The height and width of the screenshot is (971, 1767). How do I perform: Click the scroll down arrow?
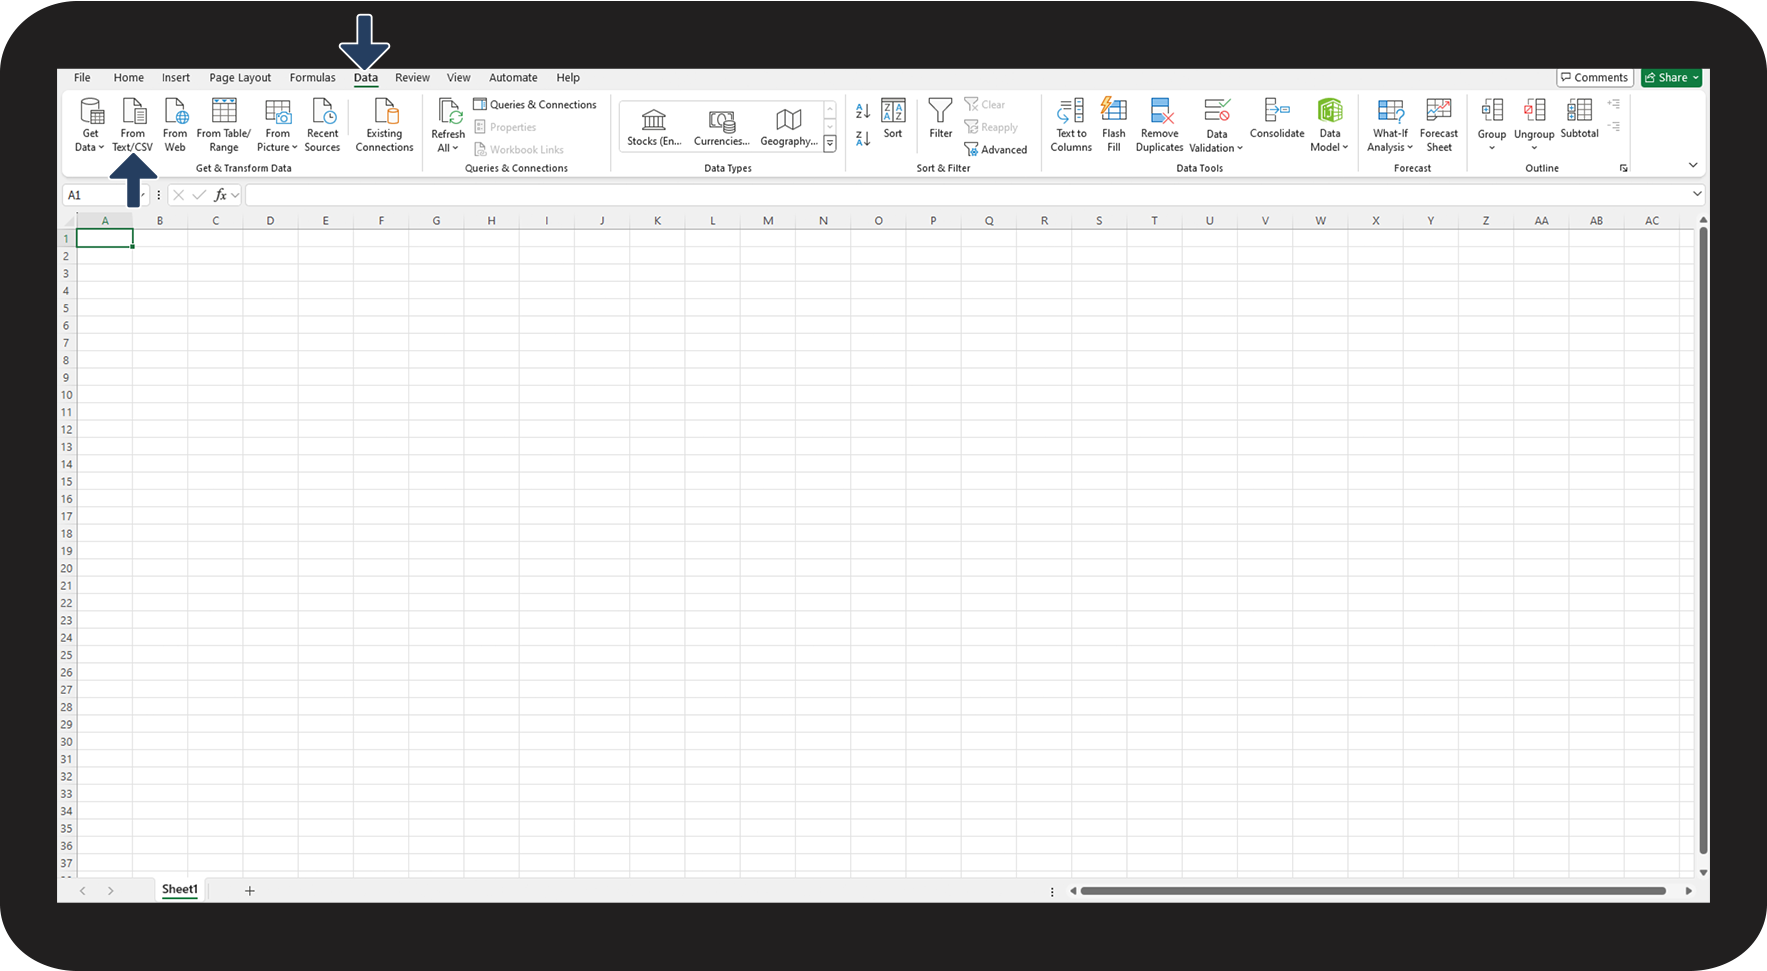1703,872
